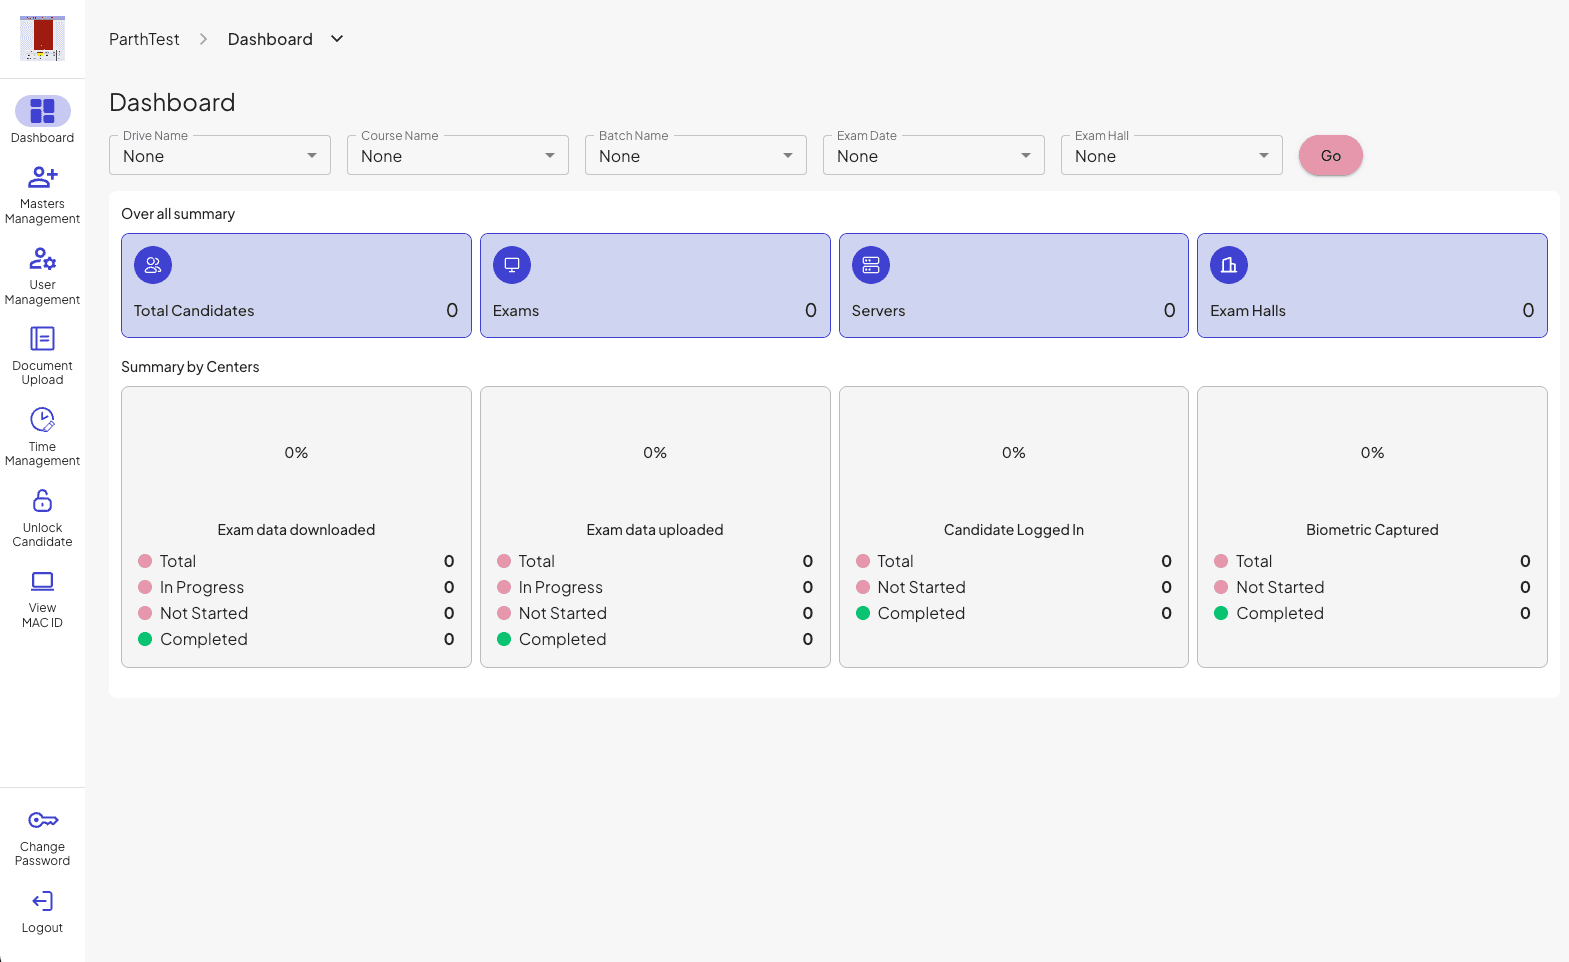Image resolution: width=1569 pixels, height=962 pixels.
Task: Click the Logout icon
Action: [x=42, y=902]
